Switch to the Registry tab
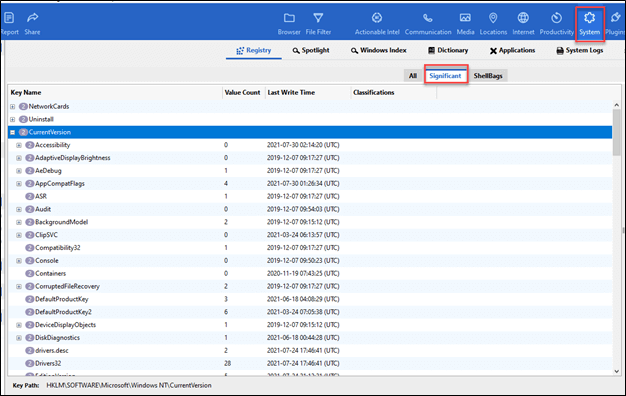Viewport: 626px width, 396px height. (x=254, y=50)
